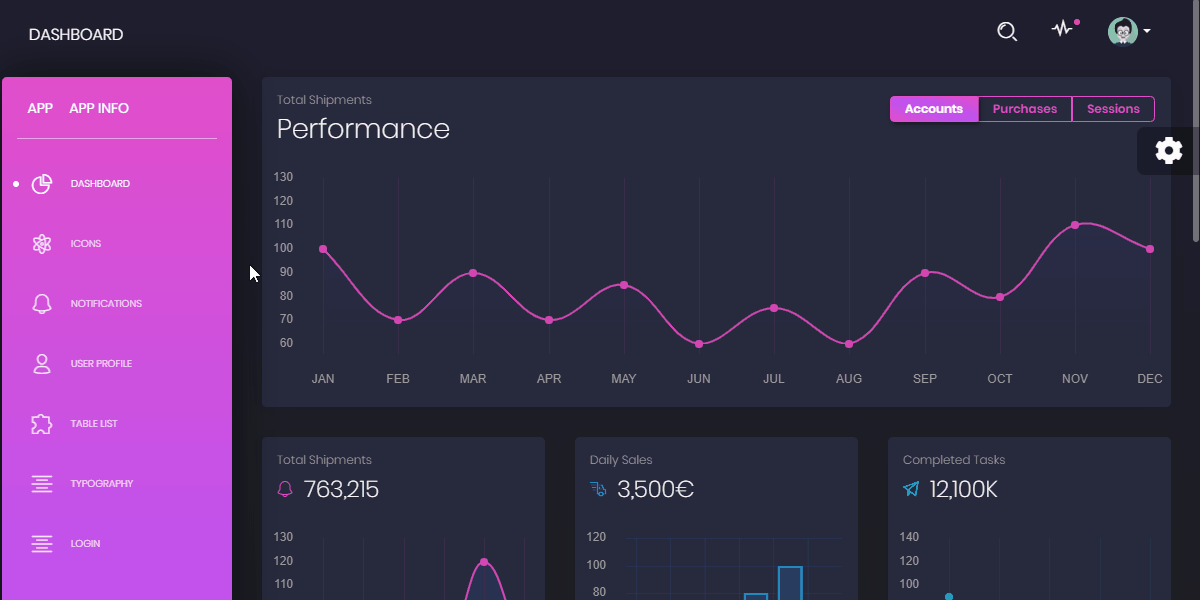Open the settings gear panel
1200x600 pixels.
point(1168,150)
